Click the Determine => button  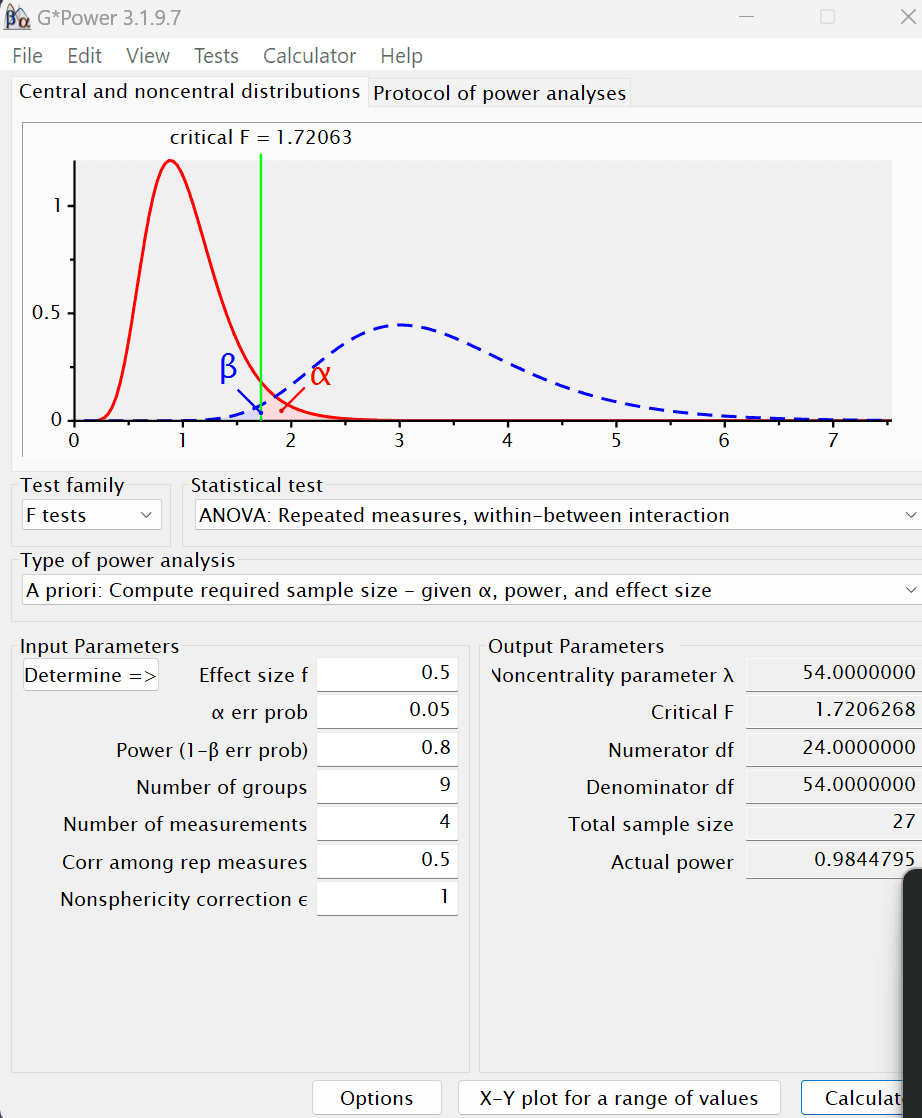click(91, 675)
